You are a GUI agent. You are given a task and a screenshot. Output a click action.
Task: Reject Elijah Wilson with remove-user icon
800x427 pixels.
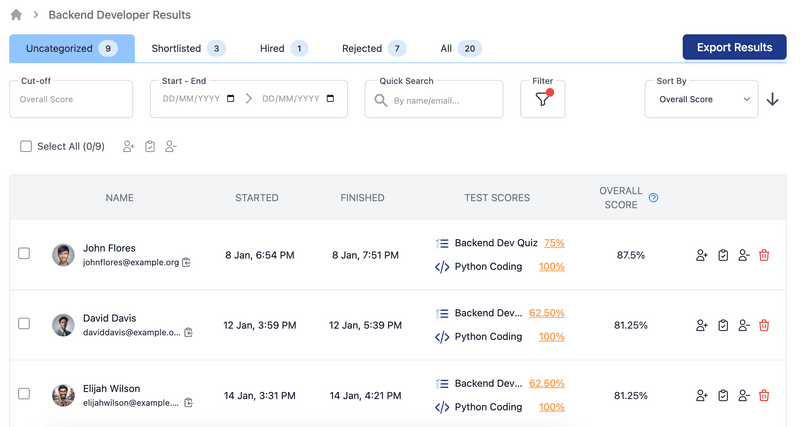[743, 395]
